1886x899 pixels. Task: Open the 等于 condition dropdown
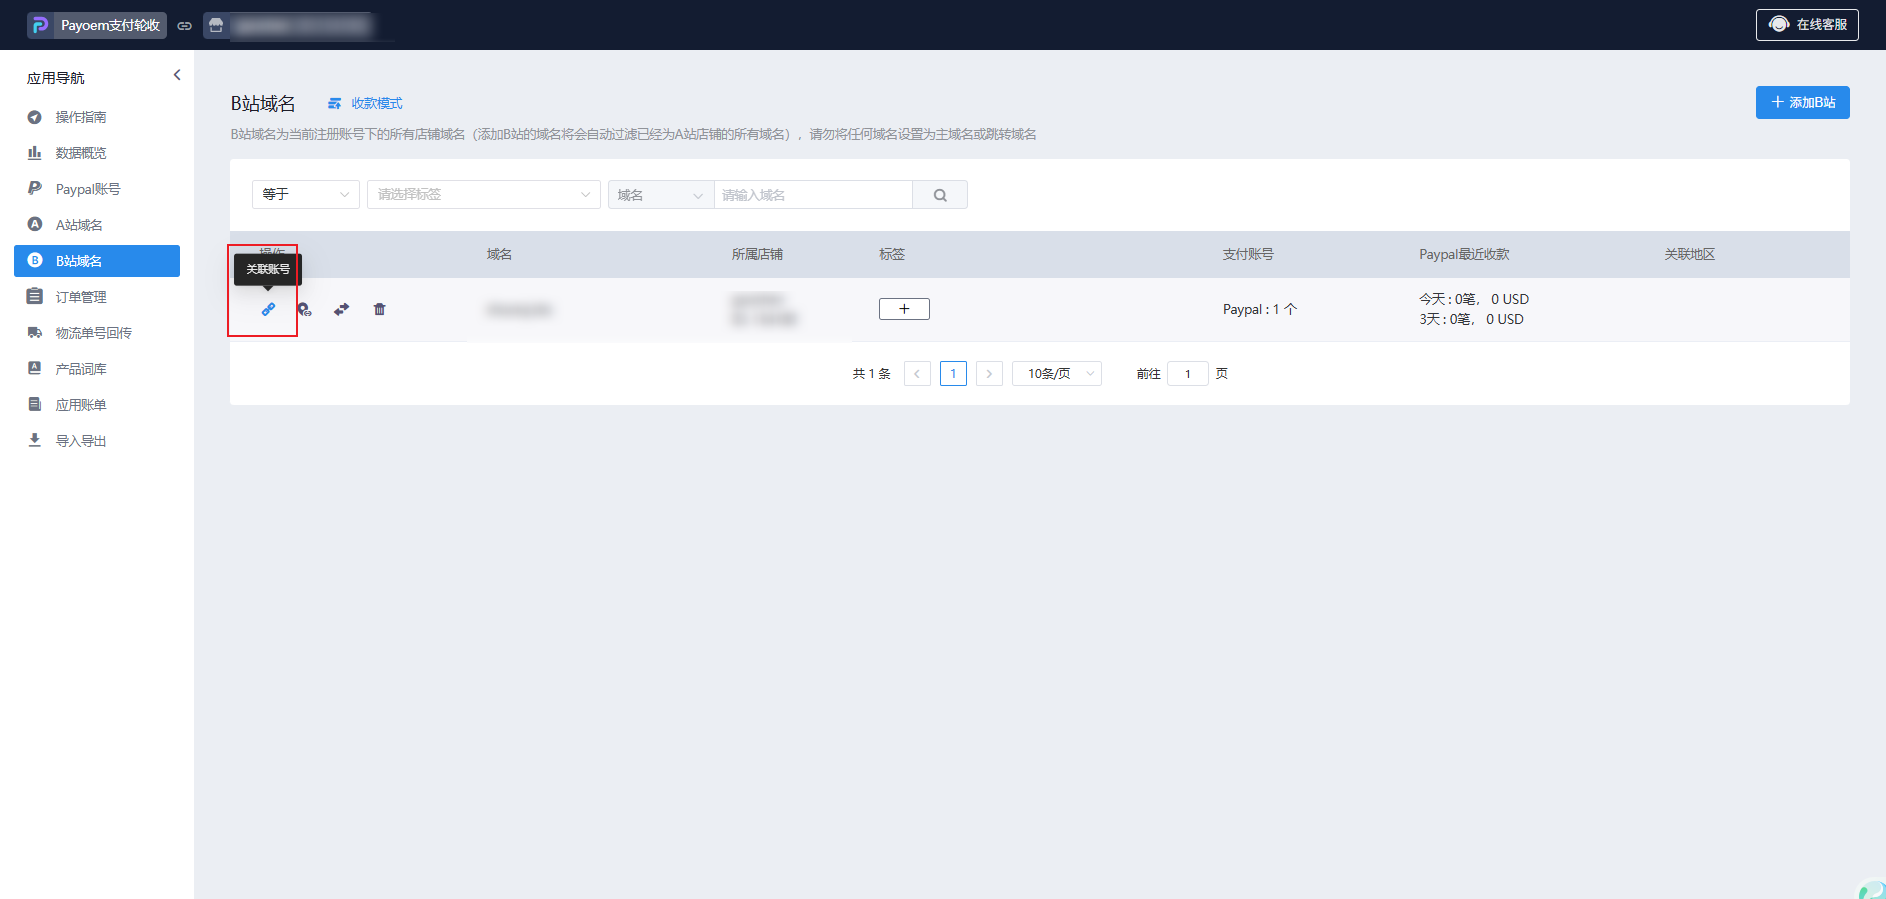click(x=306, y=194)
